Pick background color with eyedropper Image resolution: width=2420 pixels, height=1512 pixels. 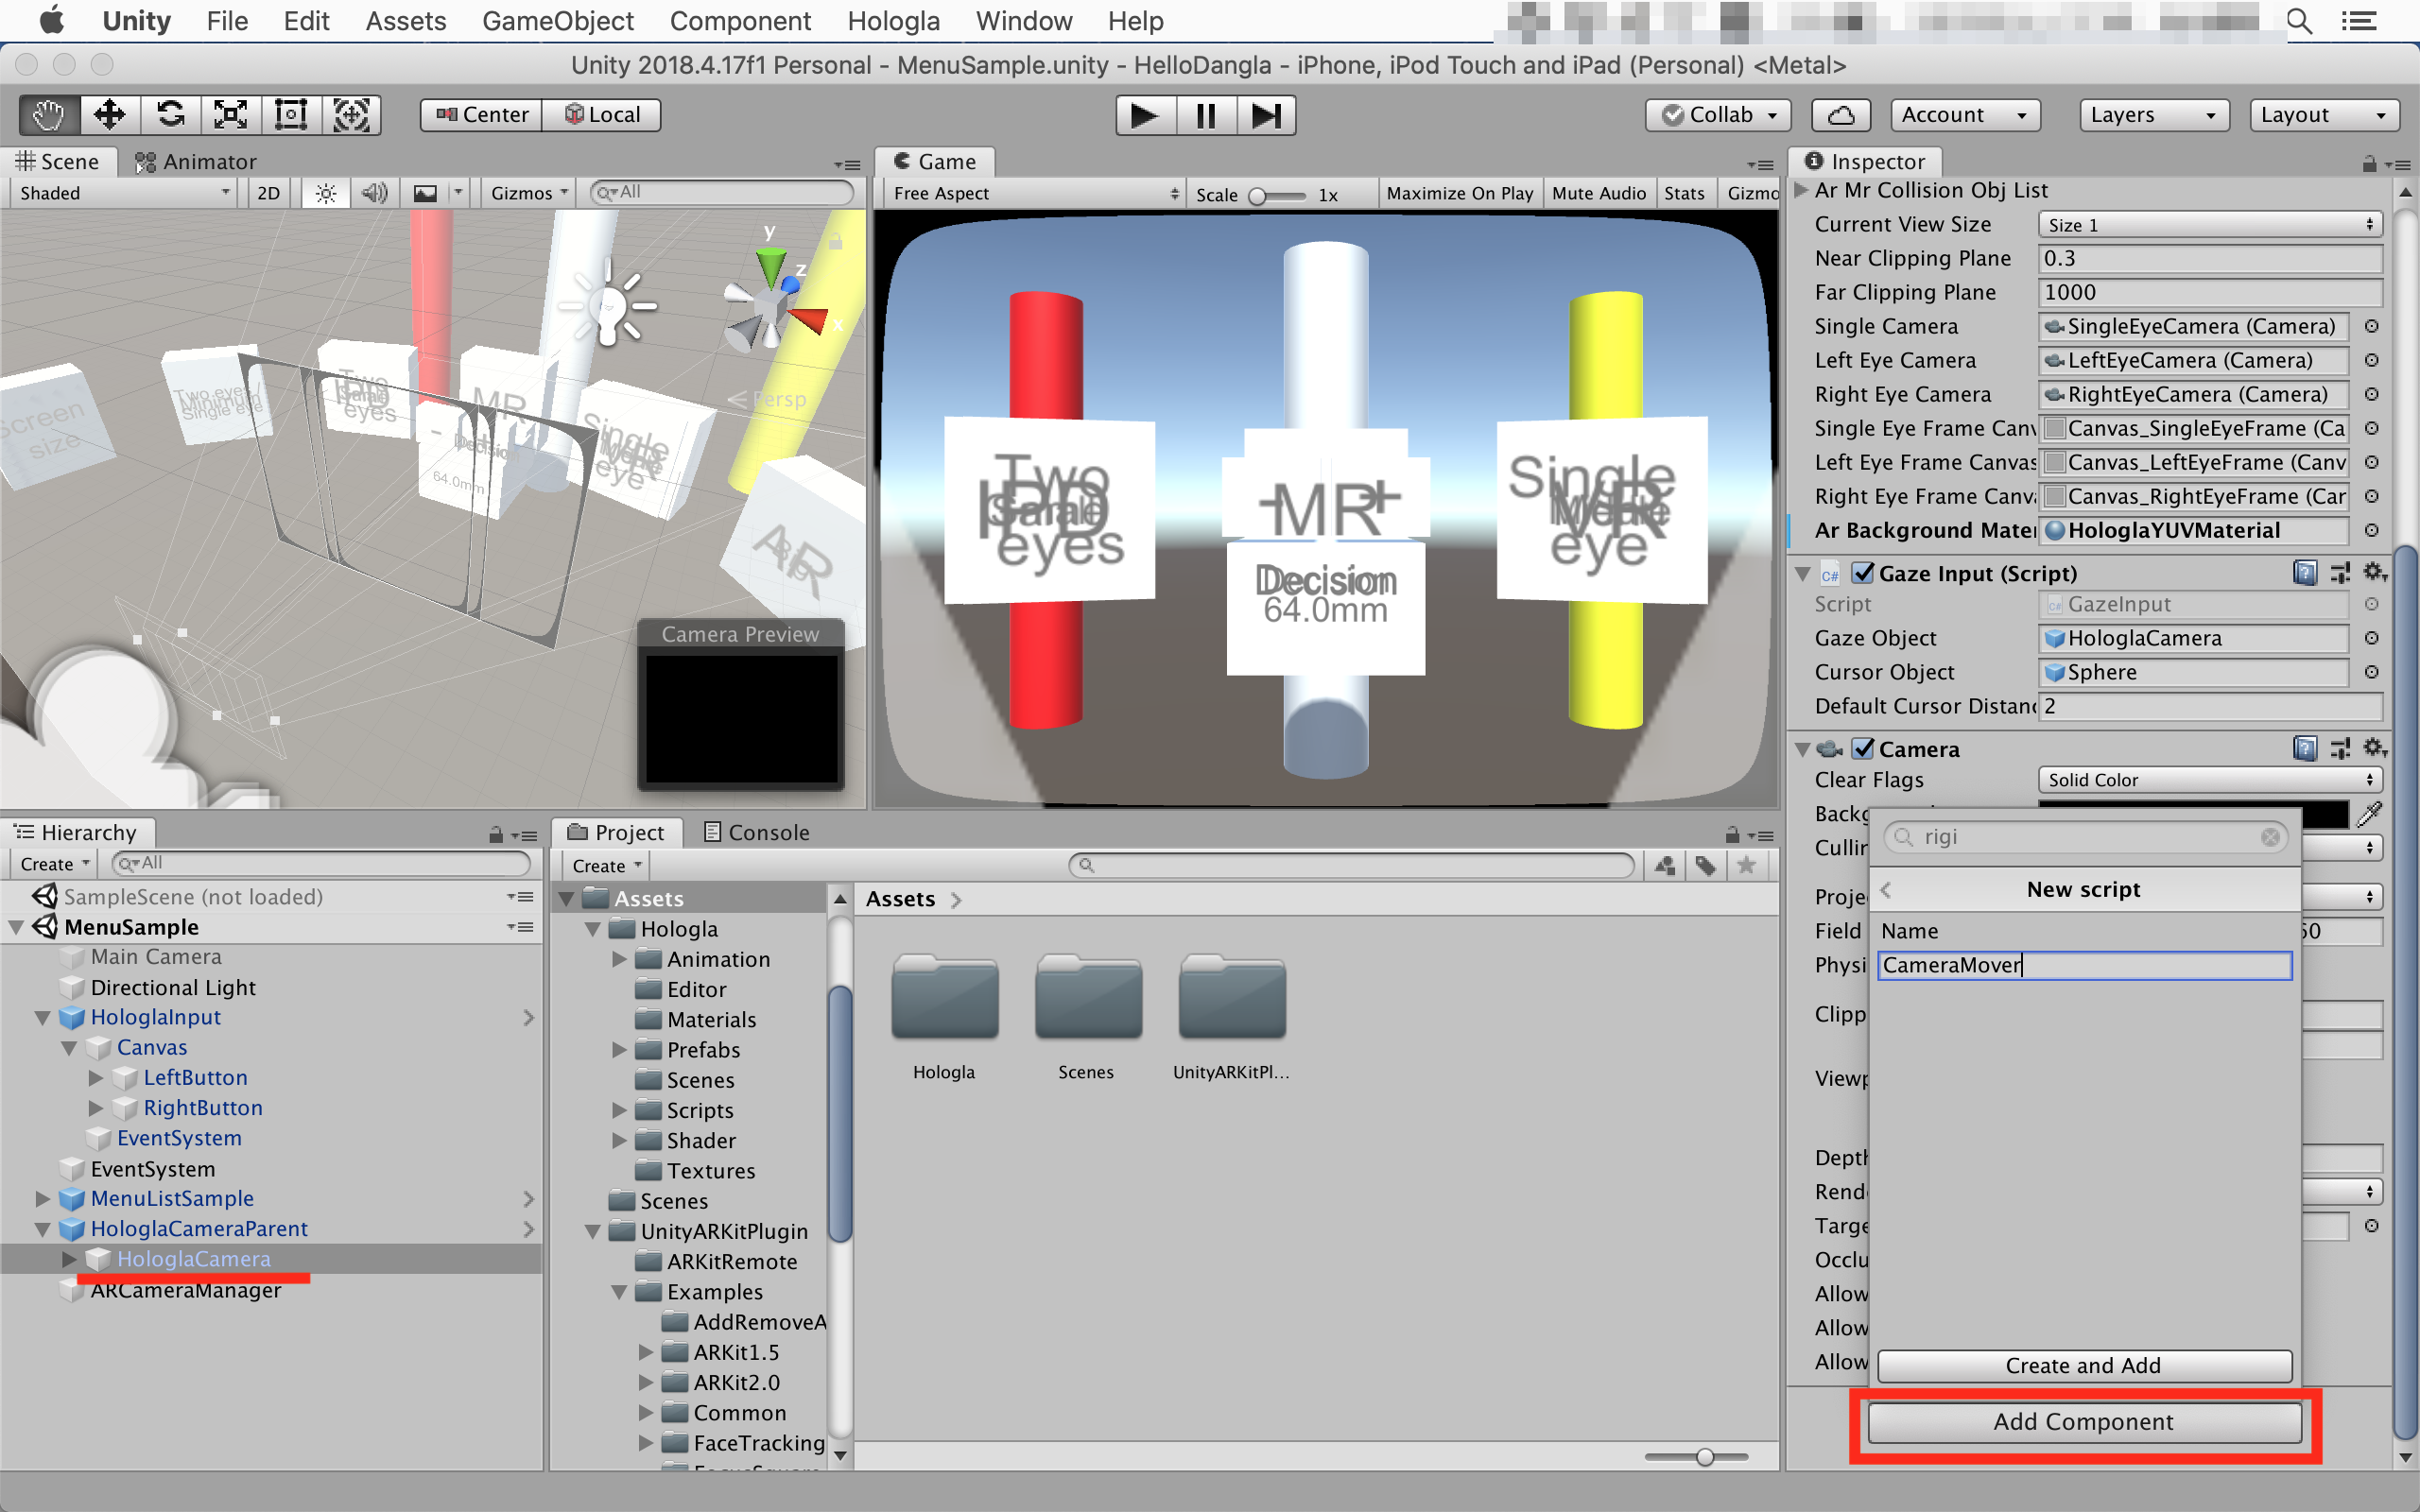point(2369,814)
